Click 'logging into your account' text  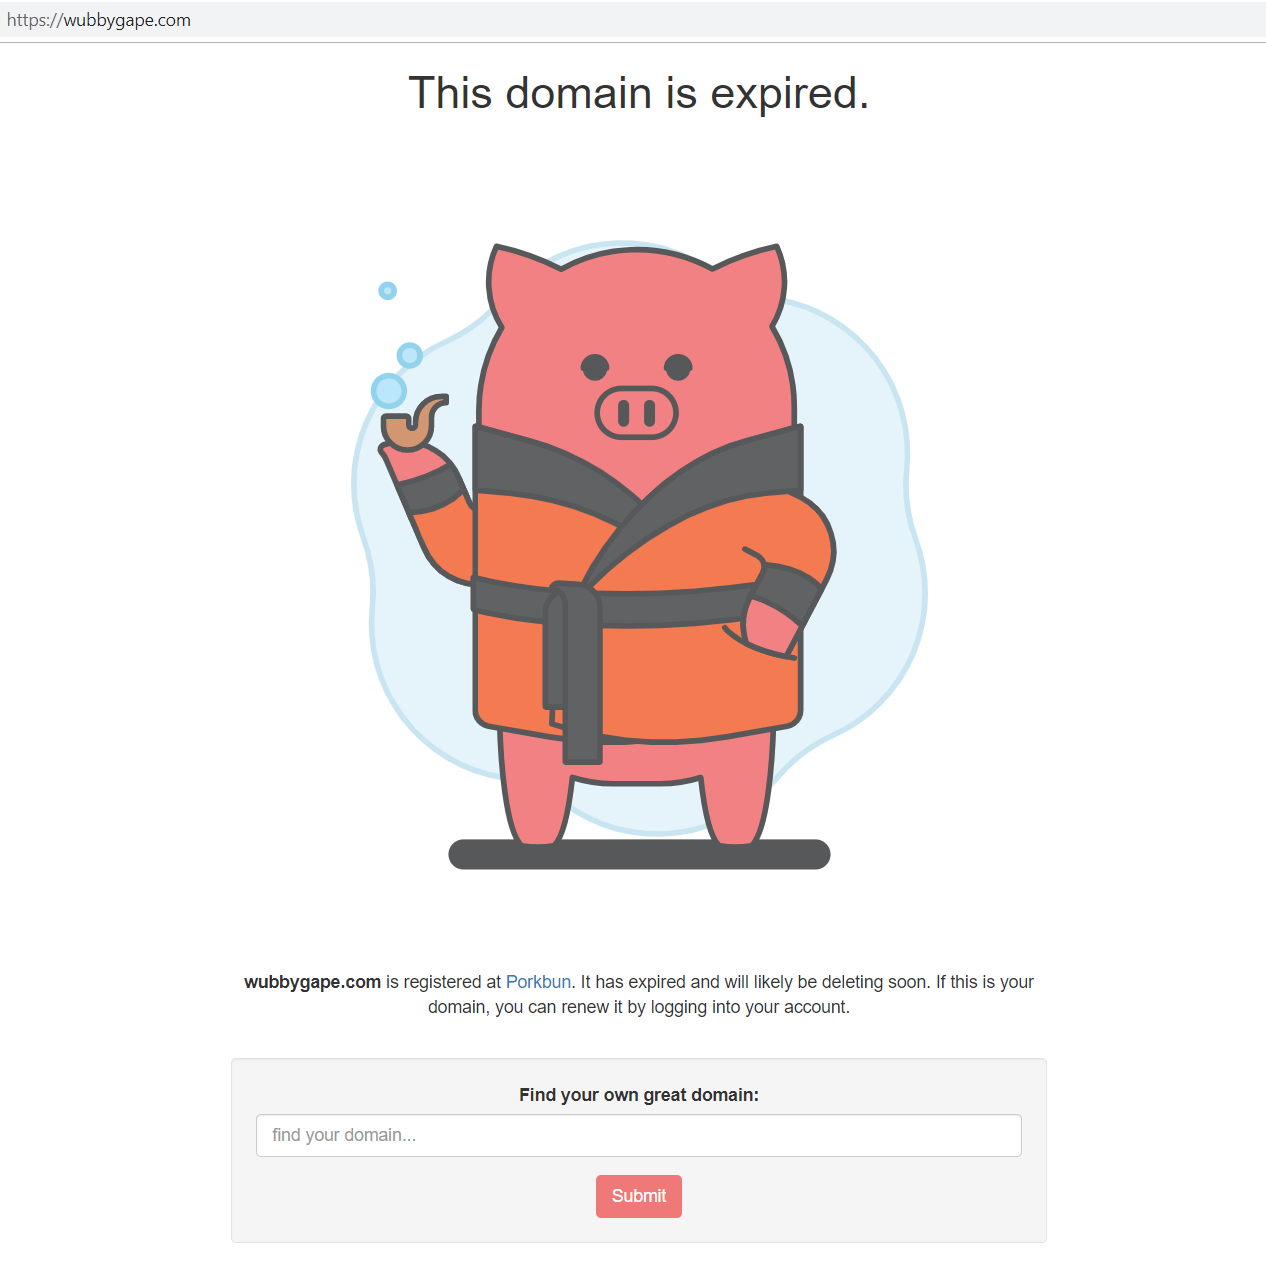click(748, 1007)
